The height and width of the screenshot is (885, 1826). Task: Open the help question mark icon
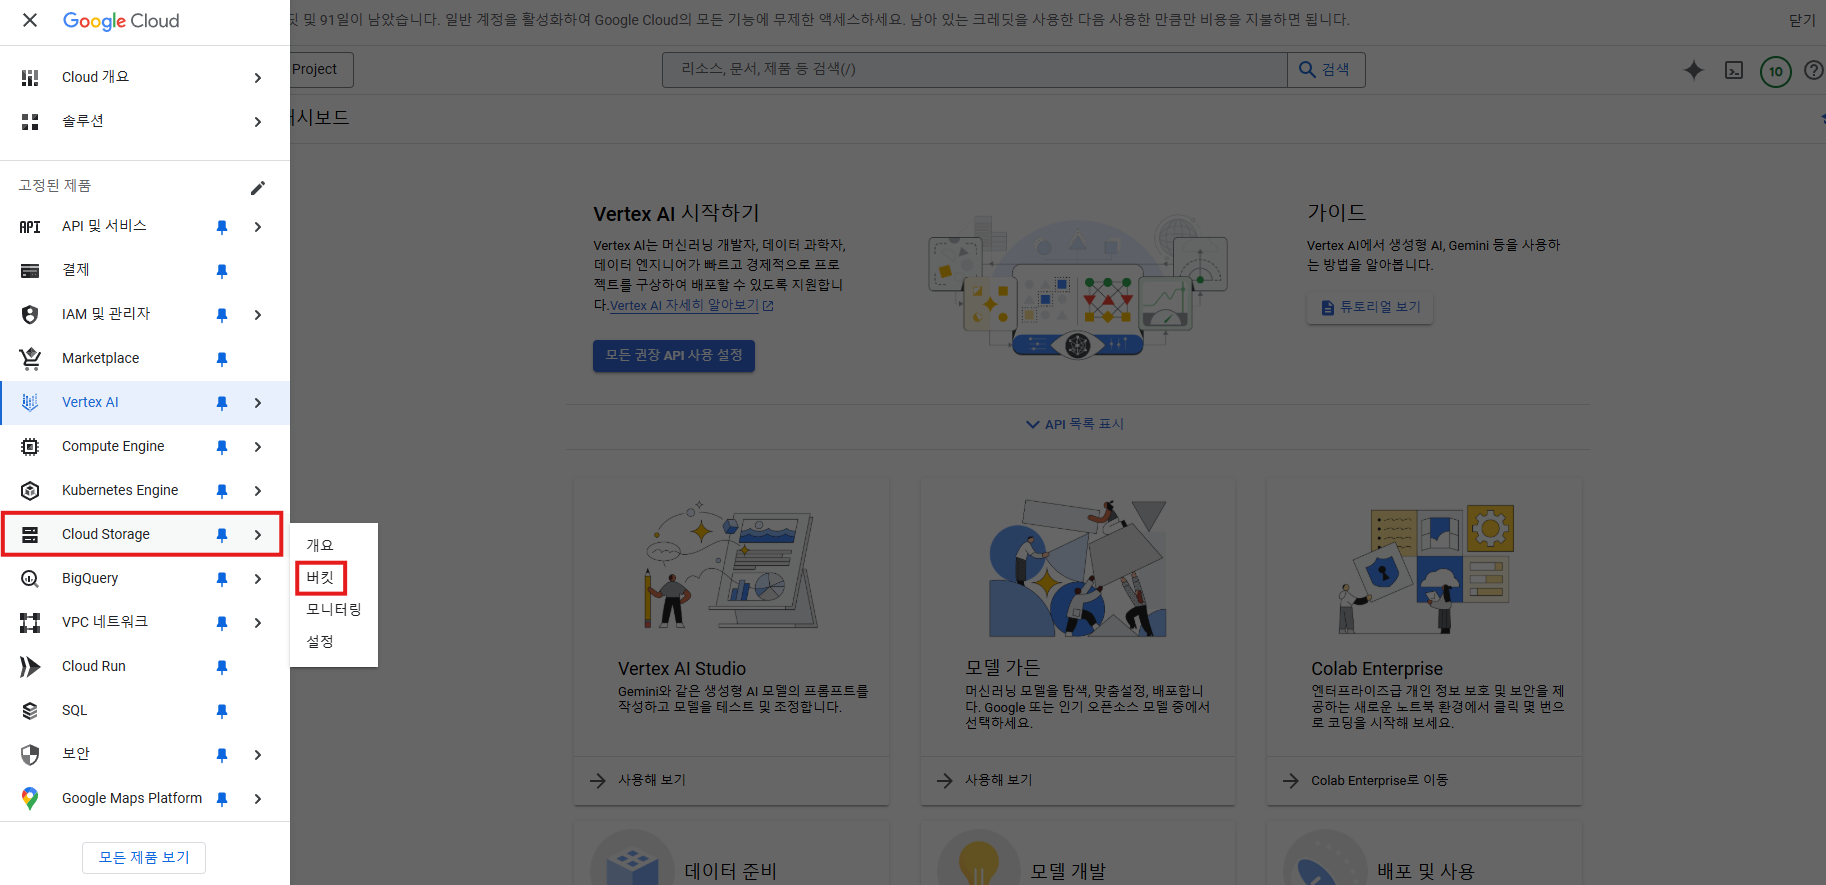pyautogui.click(x=1814, y=70)
